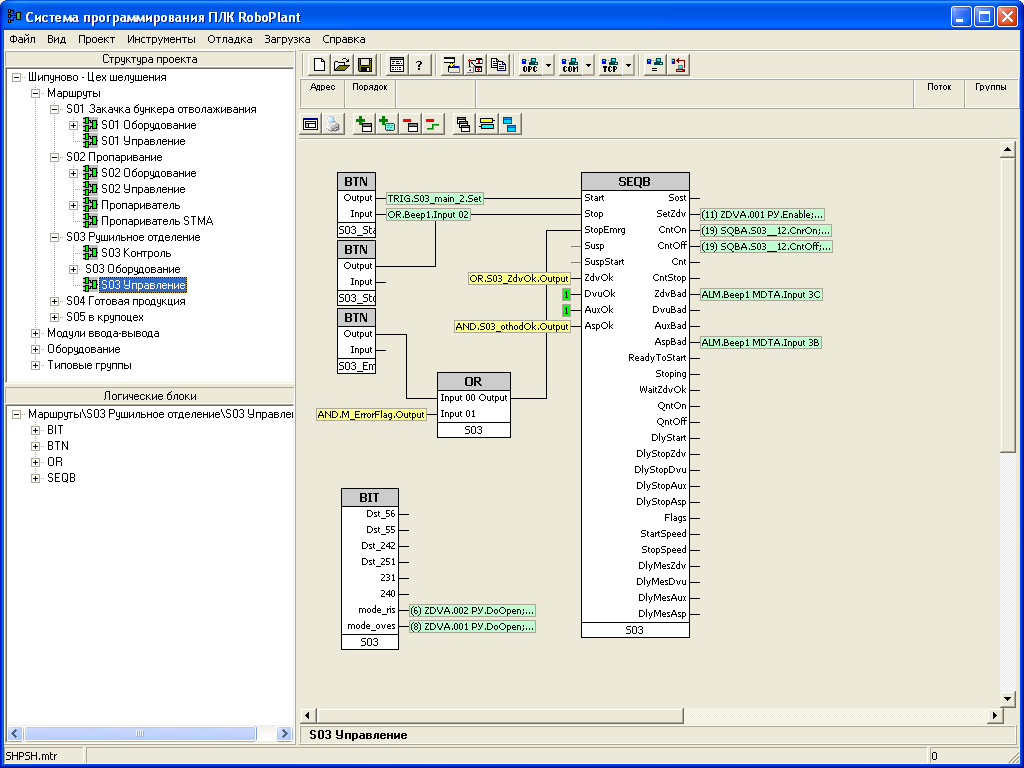The height and width of the screenshot is (768, 1024).
Task: Collapse the S02 Пропаривание tree node
Action: [55, 157]
